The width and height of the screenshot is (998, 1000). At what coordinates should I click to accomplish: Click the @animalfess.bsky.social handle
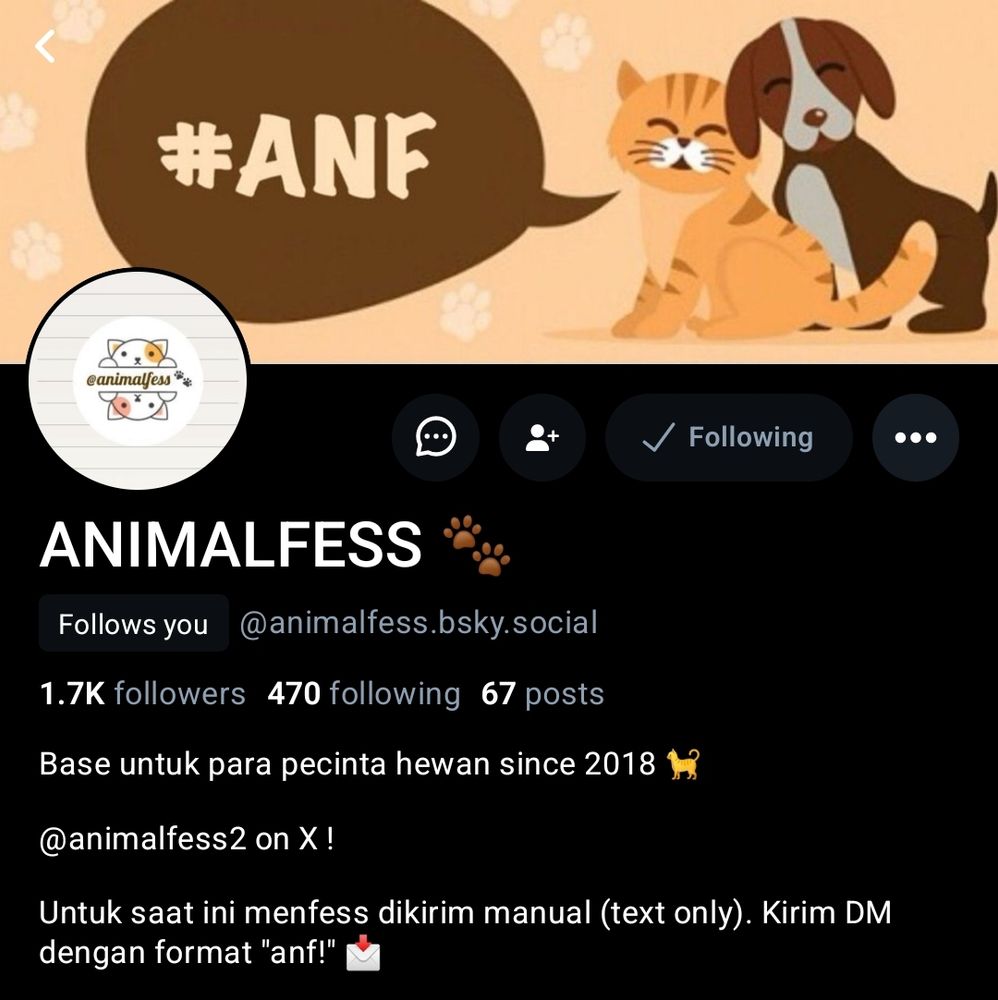tap(419, 623)
